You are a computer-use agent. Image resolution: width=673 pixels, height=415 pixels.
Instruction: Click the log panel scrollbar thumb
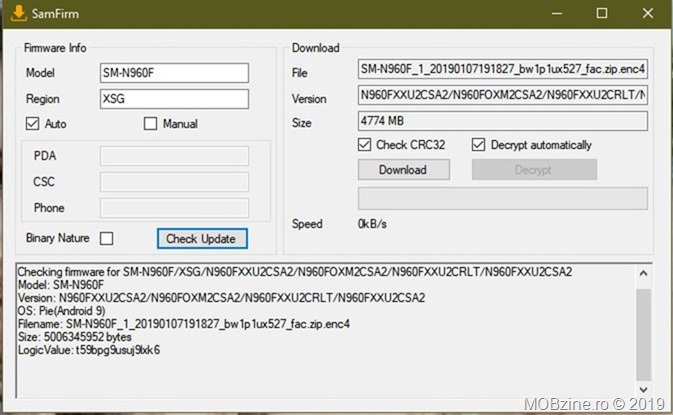643,335
